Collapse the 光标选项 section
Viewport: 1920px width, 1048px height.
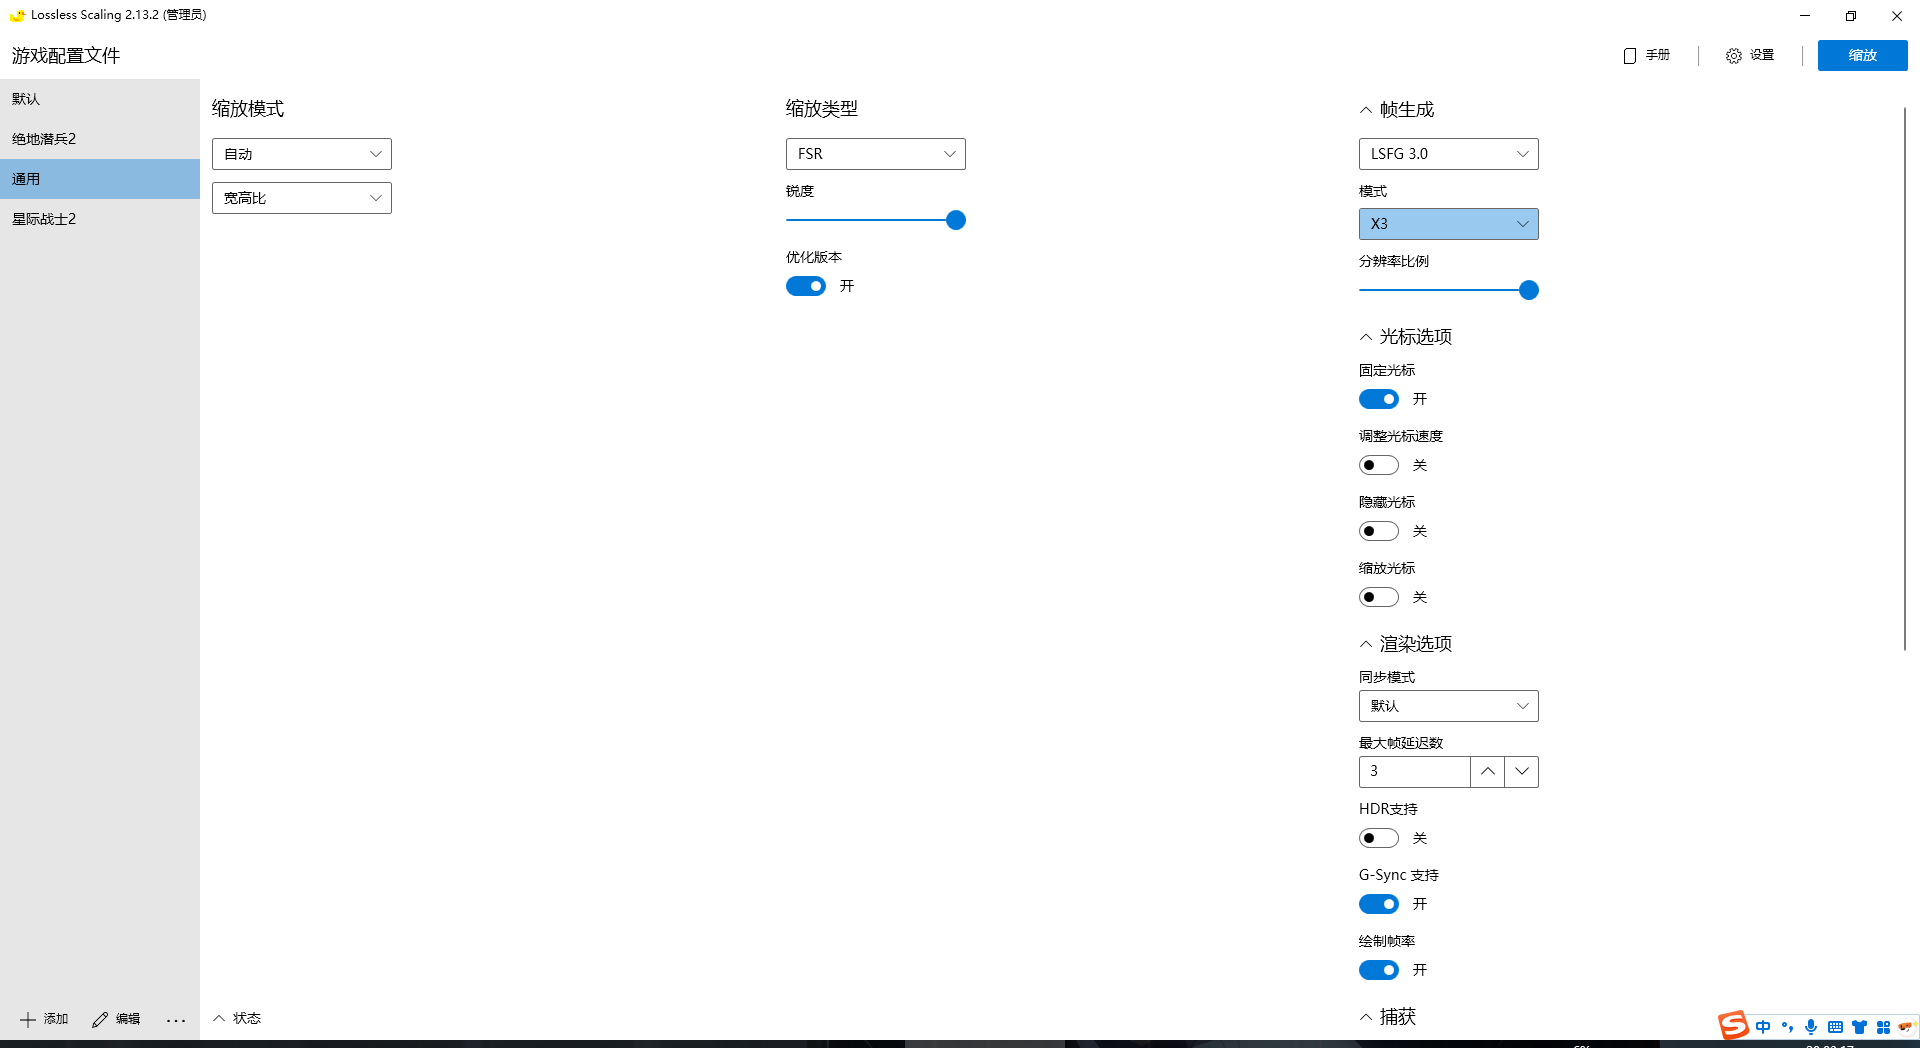(1366, 337)
